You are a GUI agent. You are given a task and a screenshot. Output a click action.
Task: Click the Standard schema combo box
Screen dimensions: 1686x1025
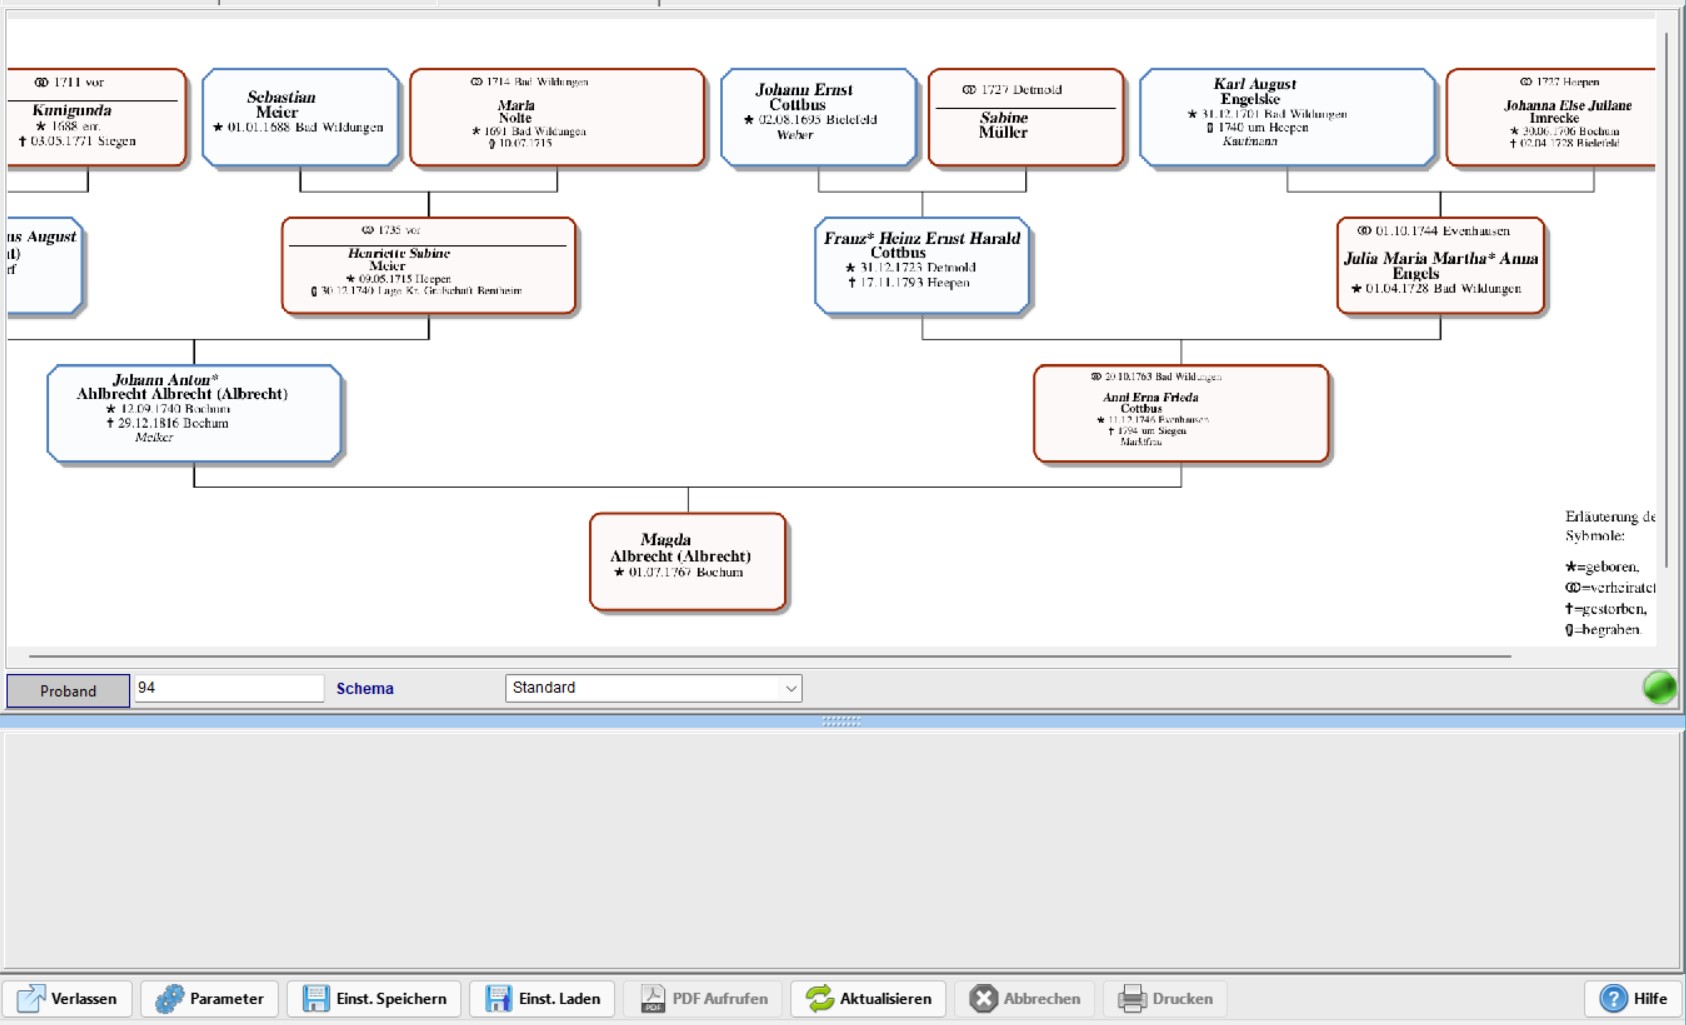642,688
